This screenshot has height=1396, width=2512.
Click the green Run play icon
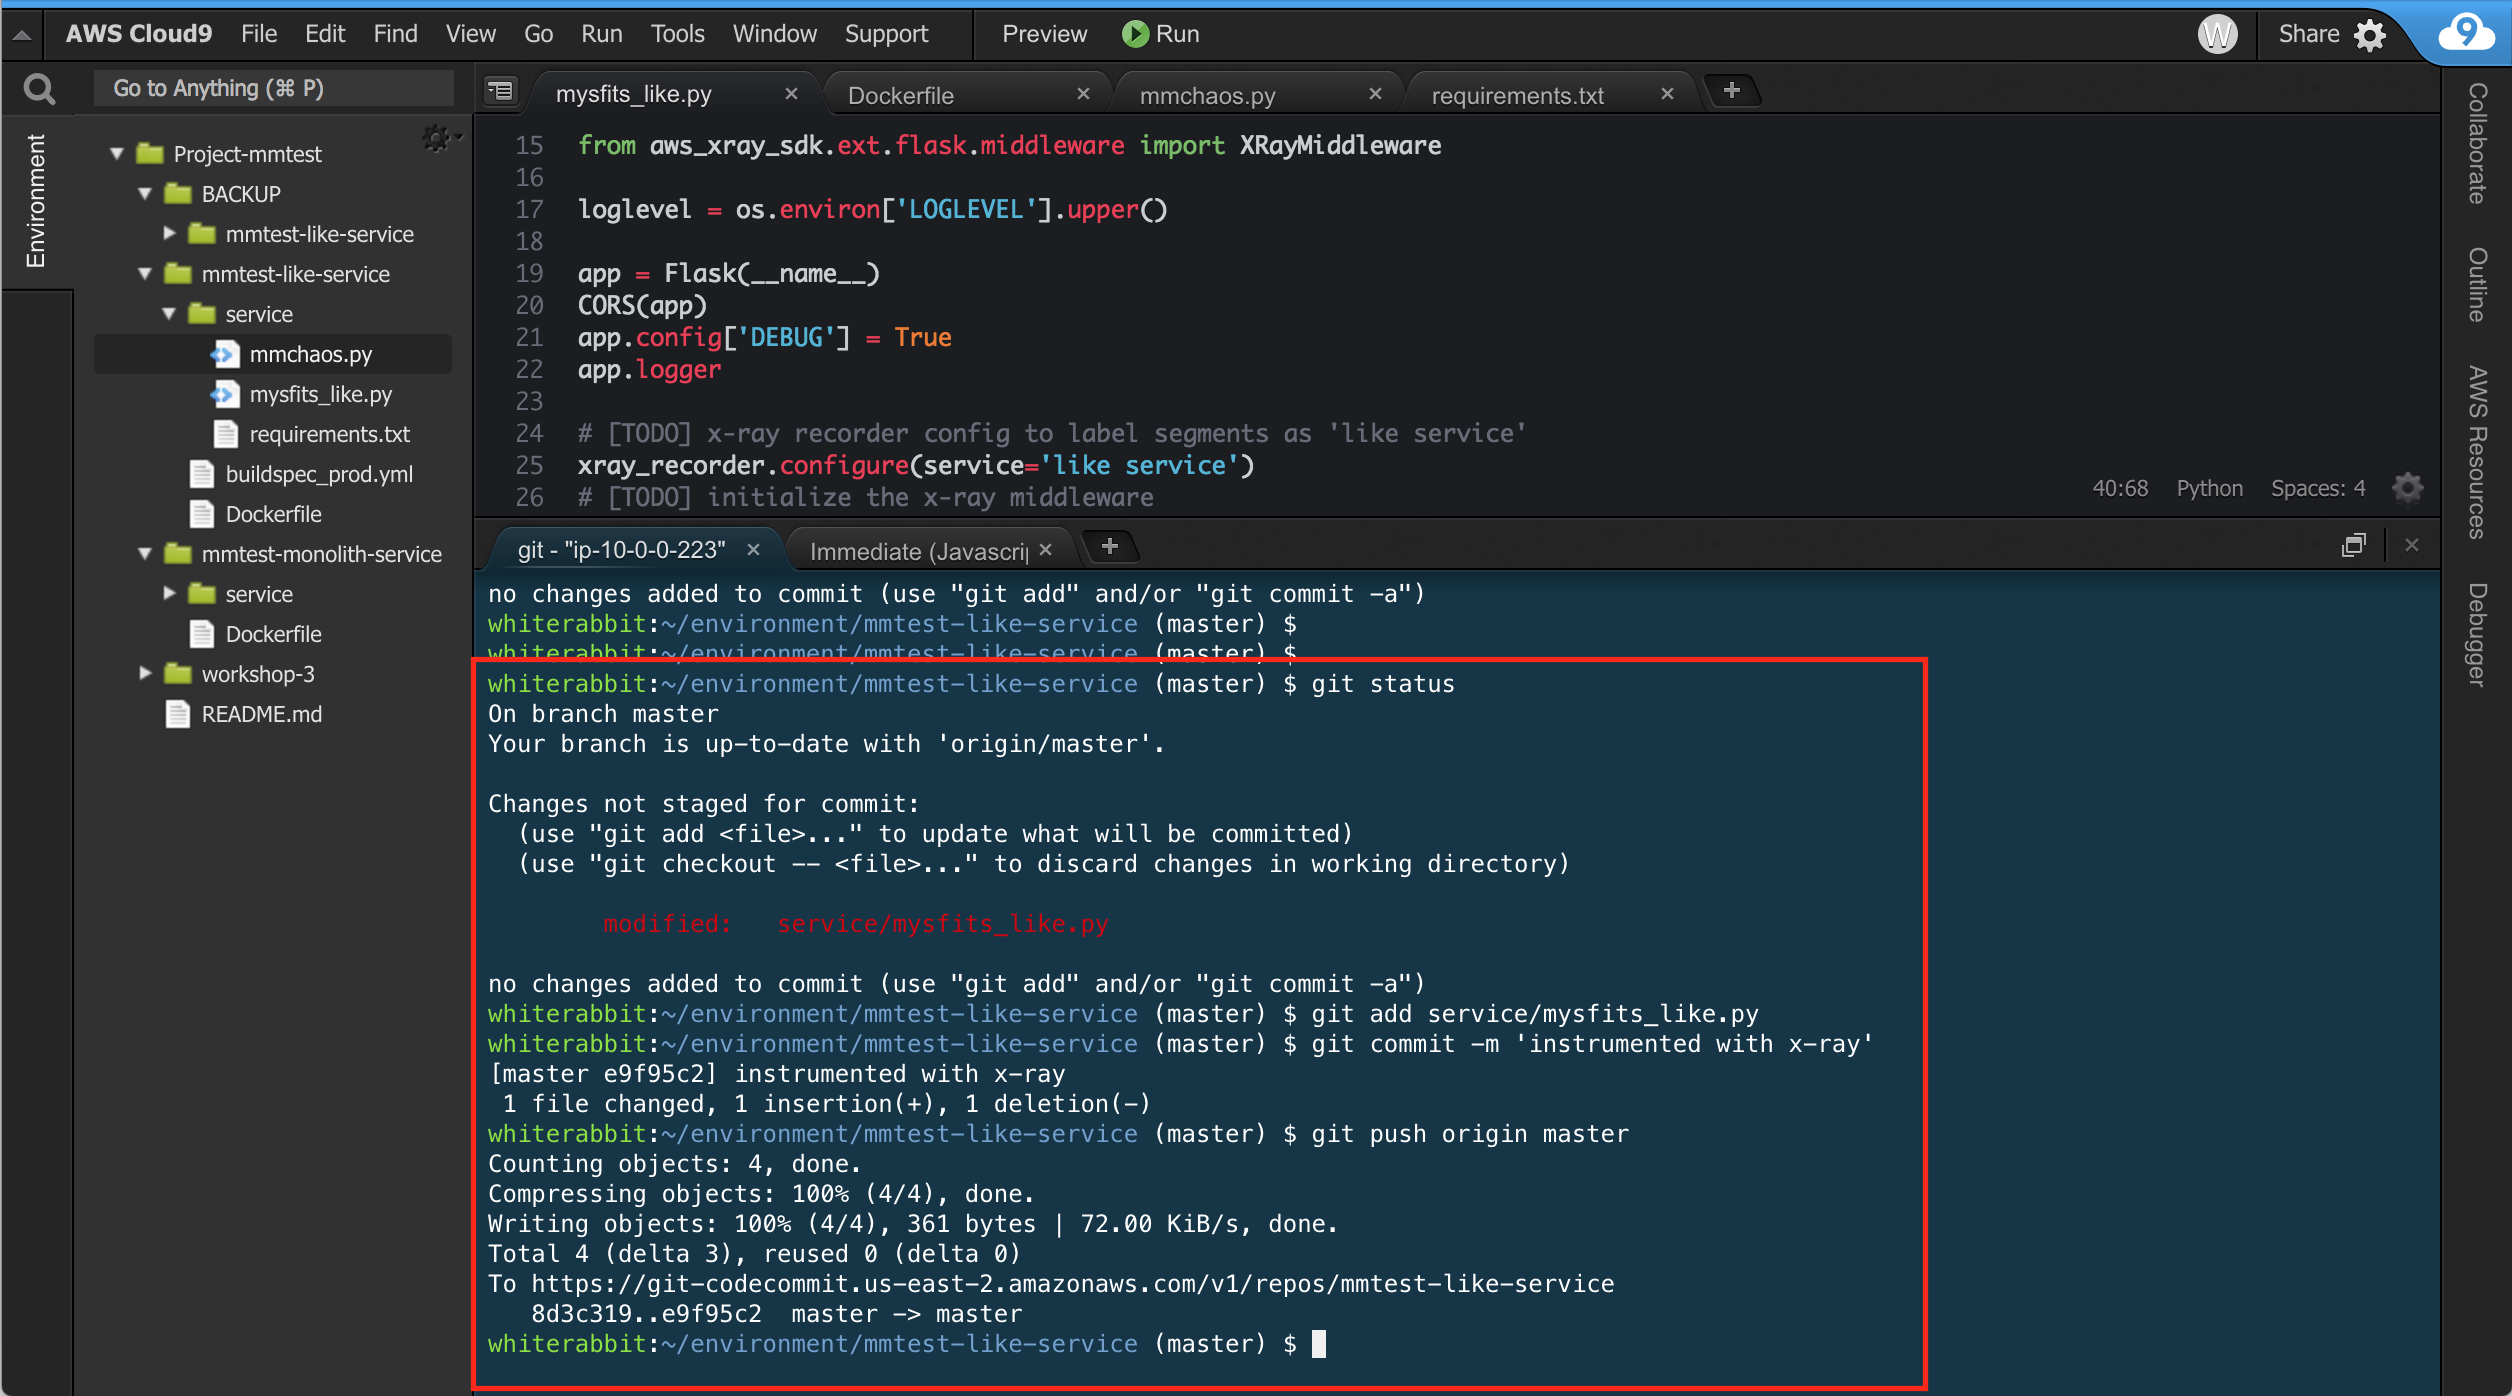[x=1135, y=34]
